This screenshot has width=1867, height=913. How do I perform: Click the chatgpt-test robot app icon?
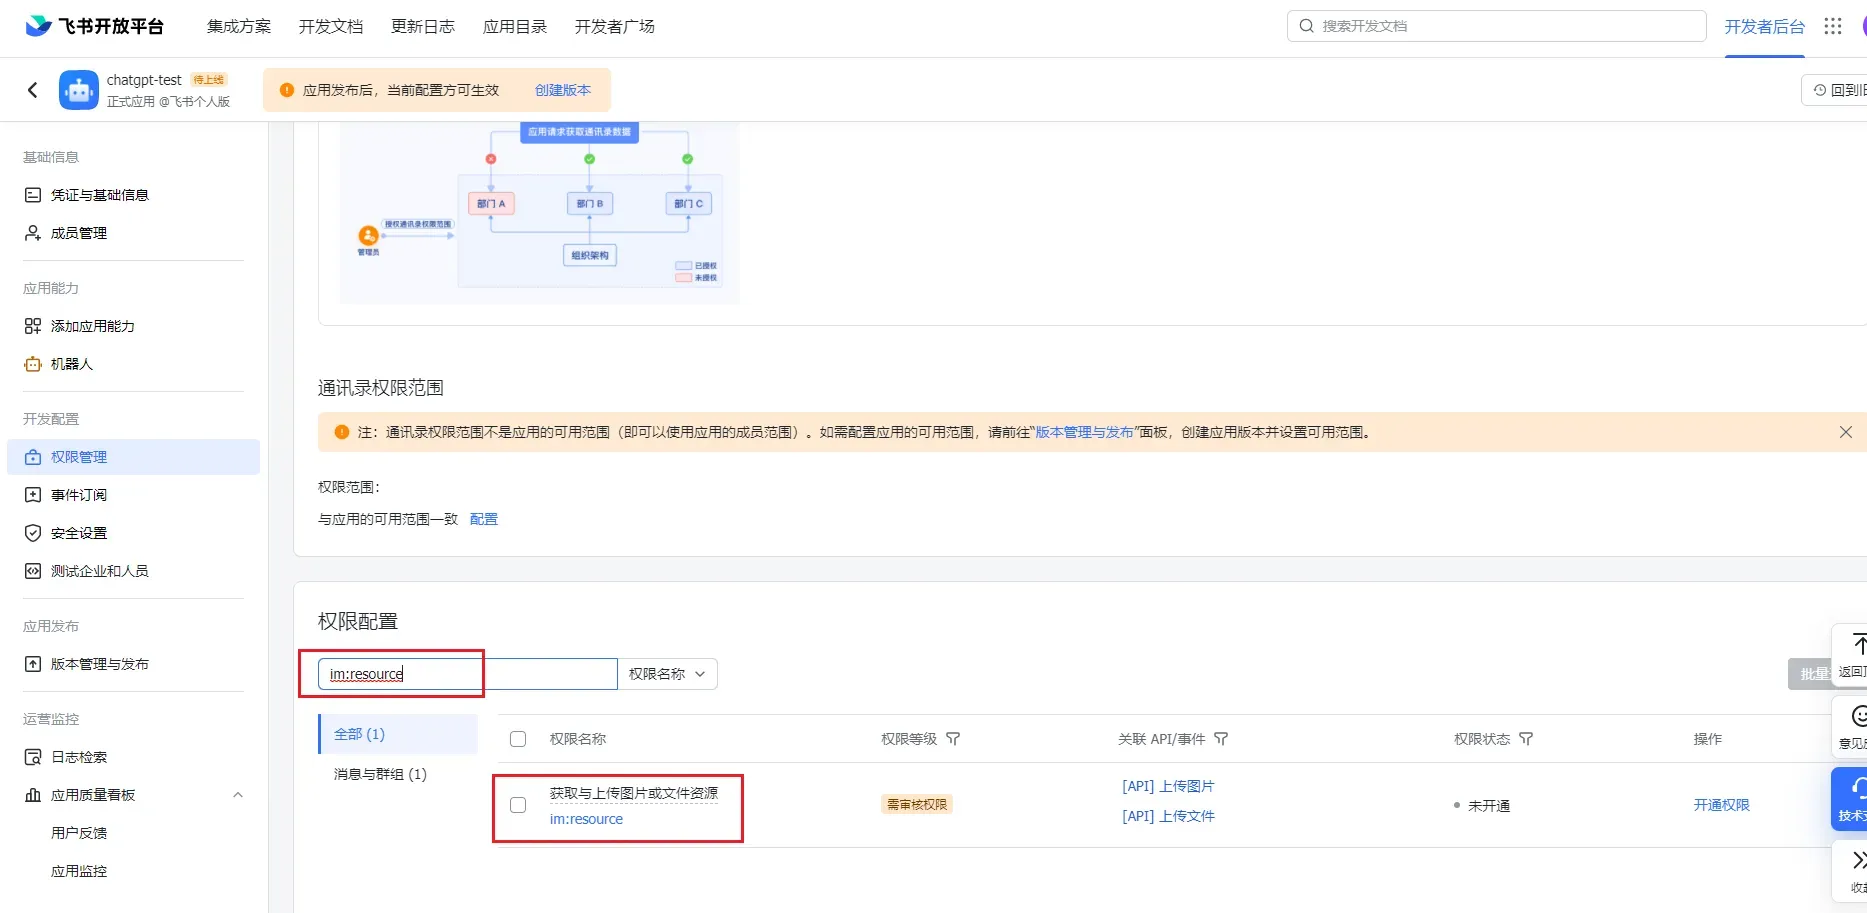click(x=79, y=90)
